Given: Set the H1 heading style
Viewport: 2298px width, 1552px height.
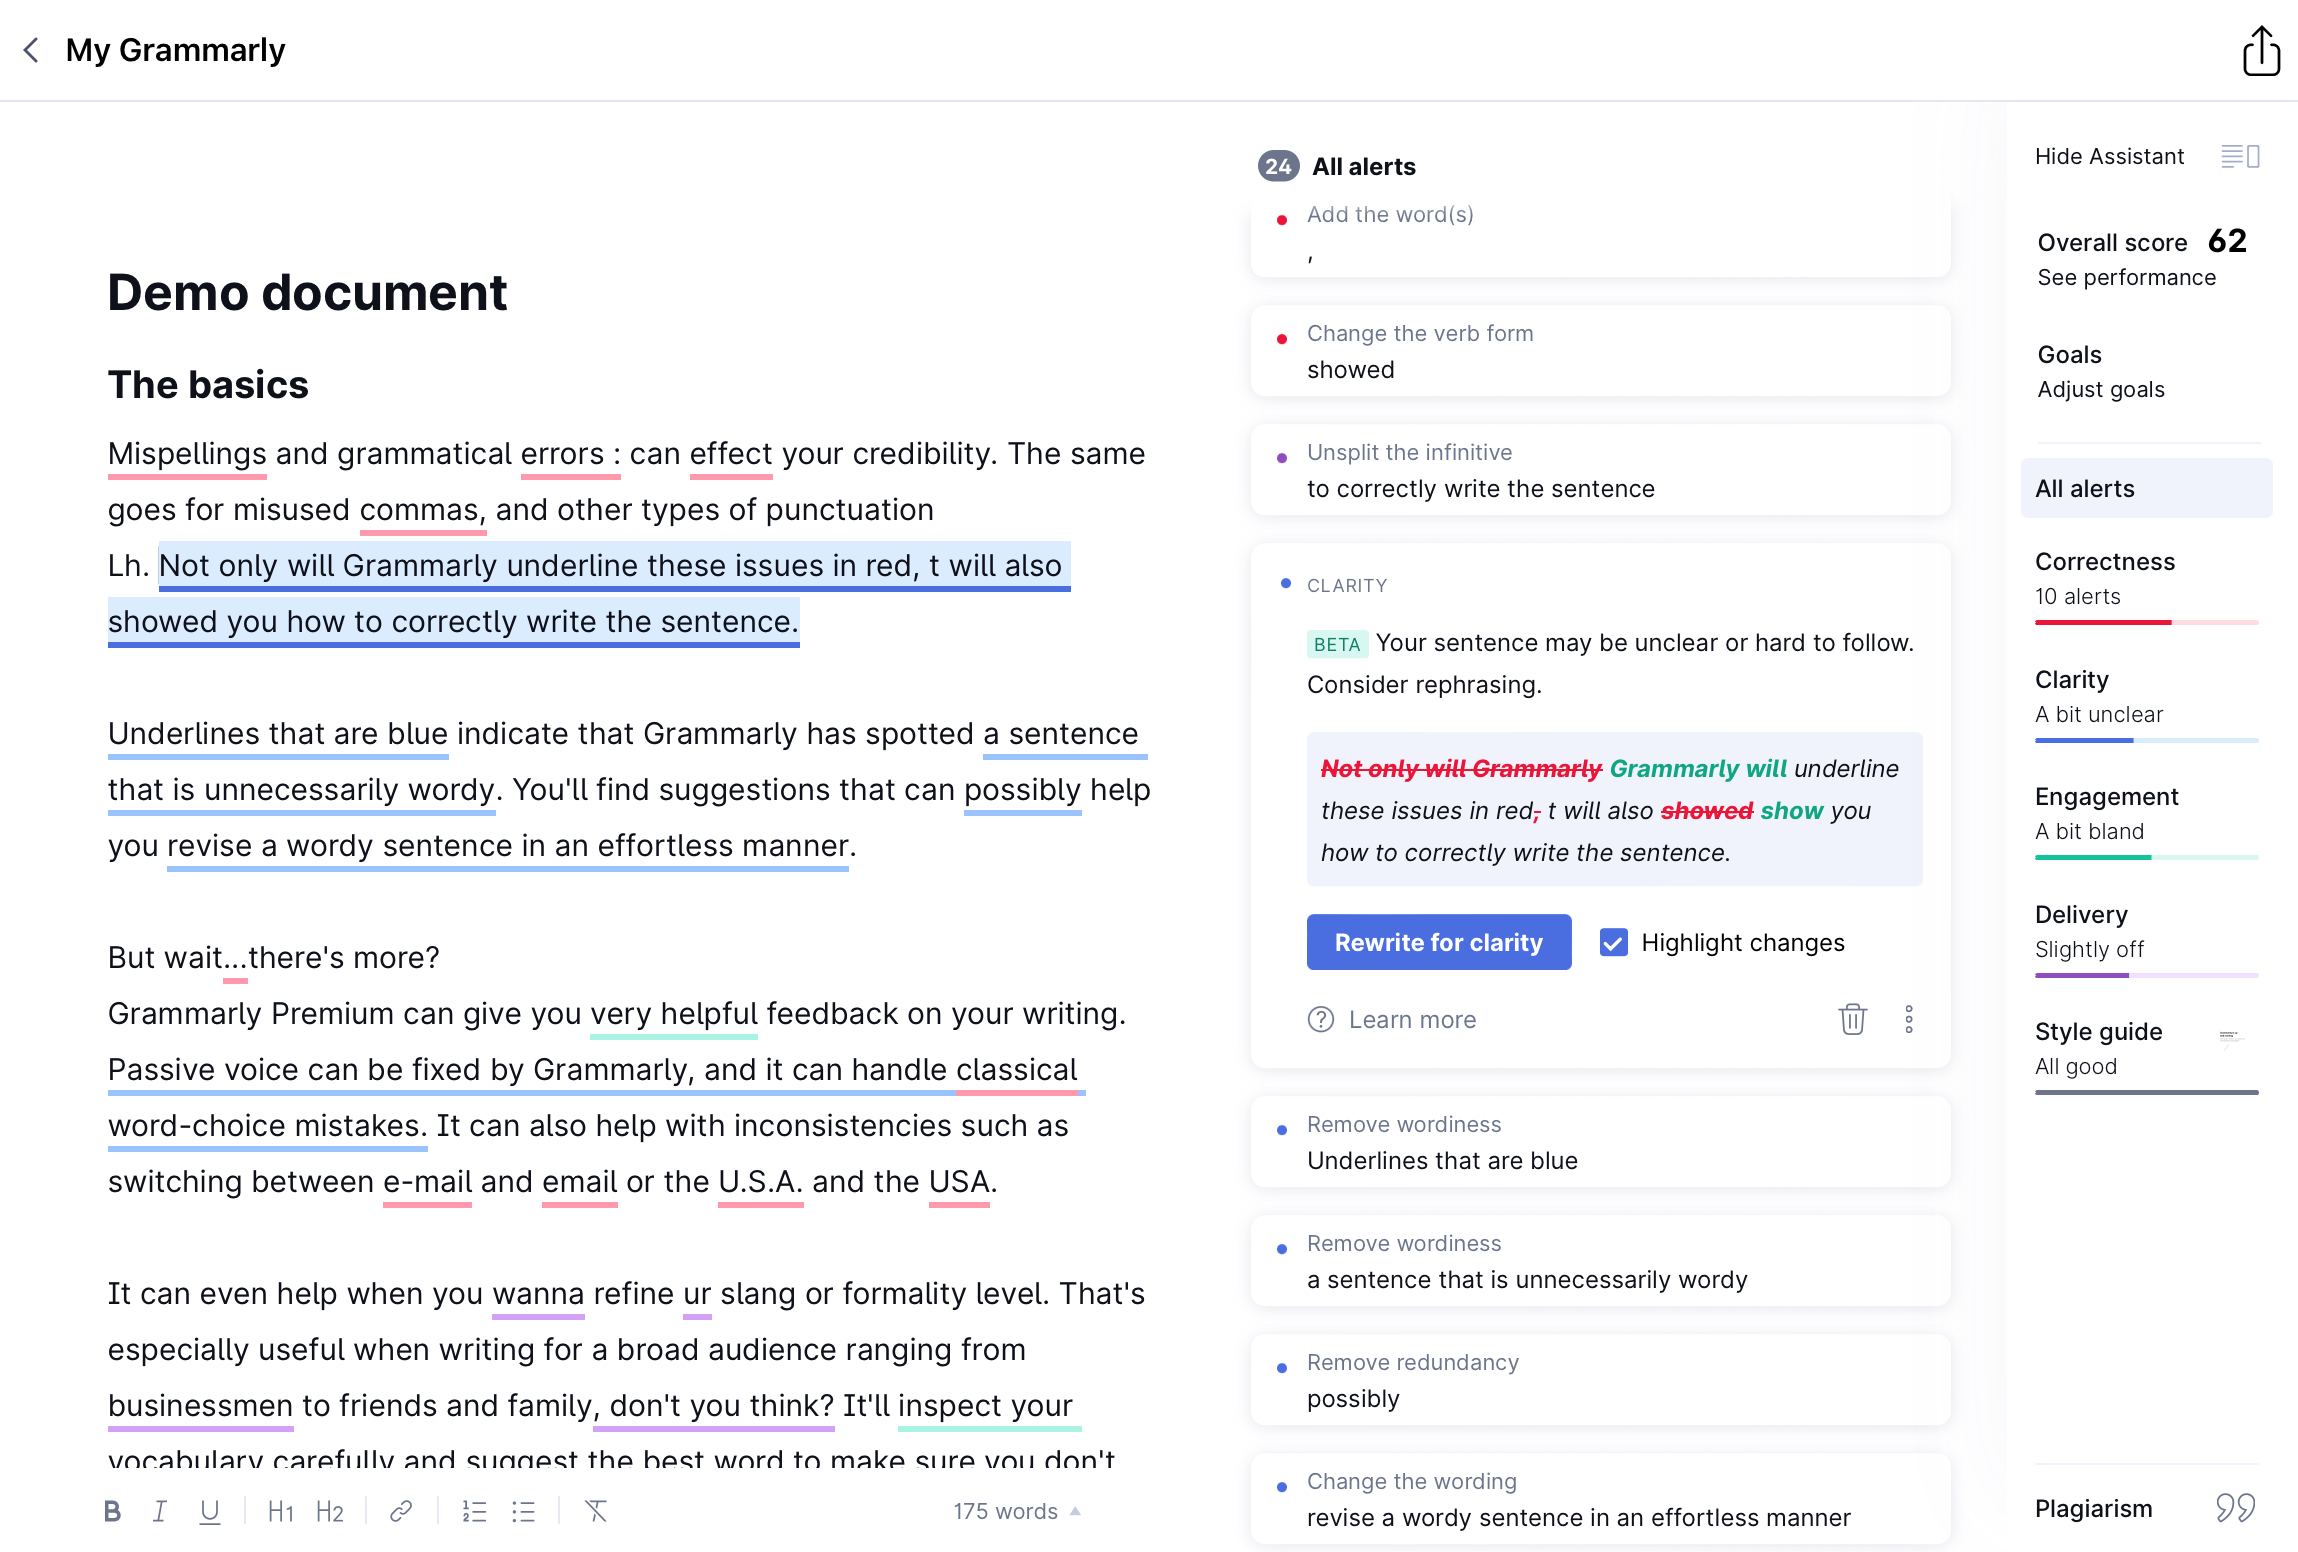Looking at the screenshot, I should click(280, 1511).
